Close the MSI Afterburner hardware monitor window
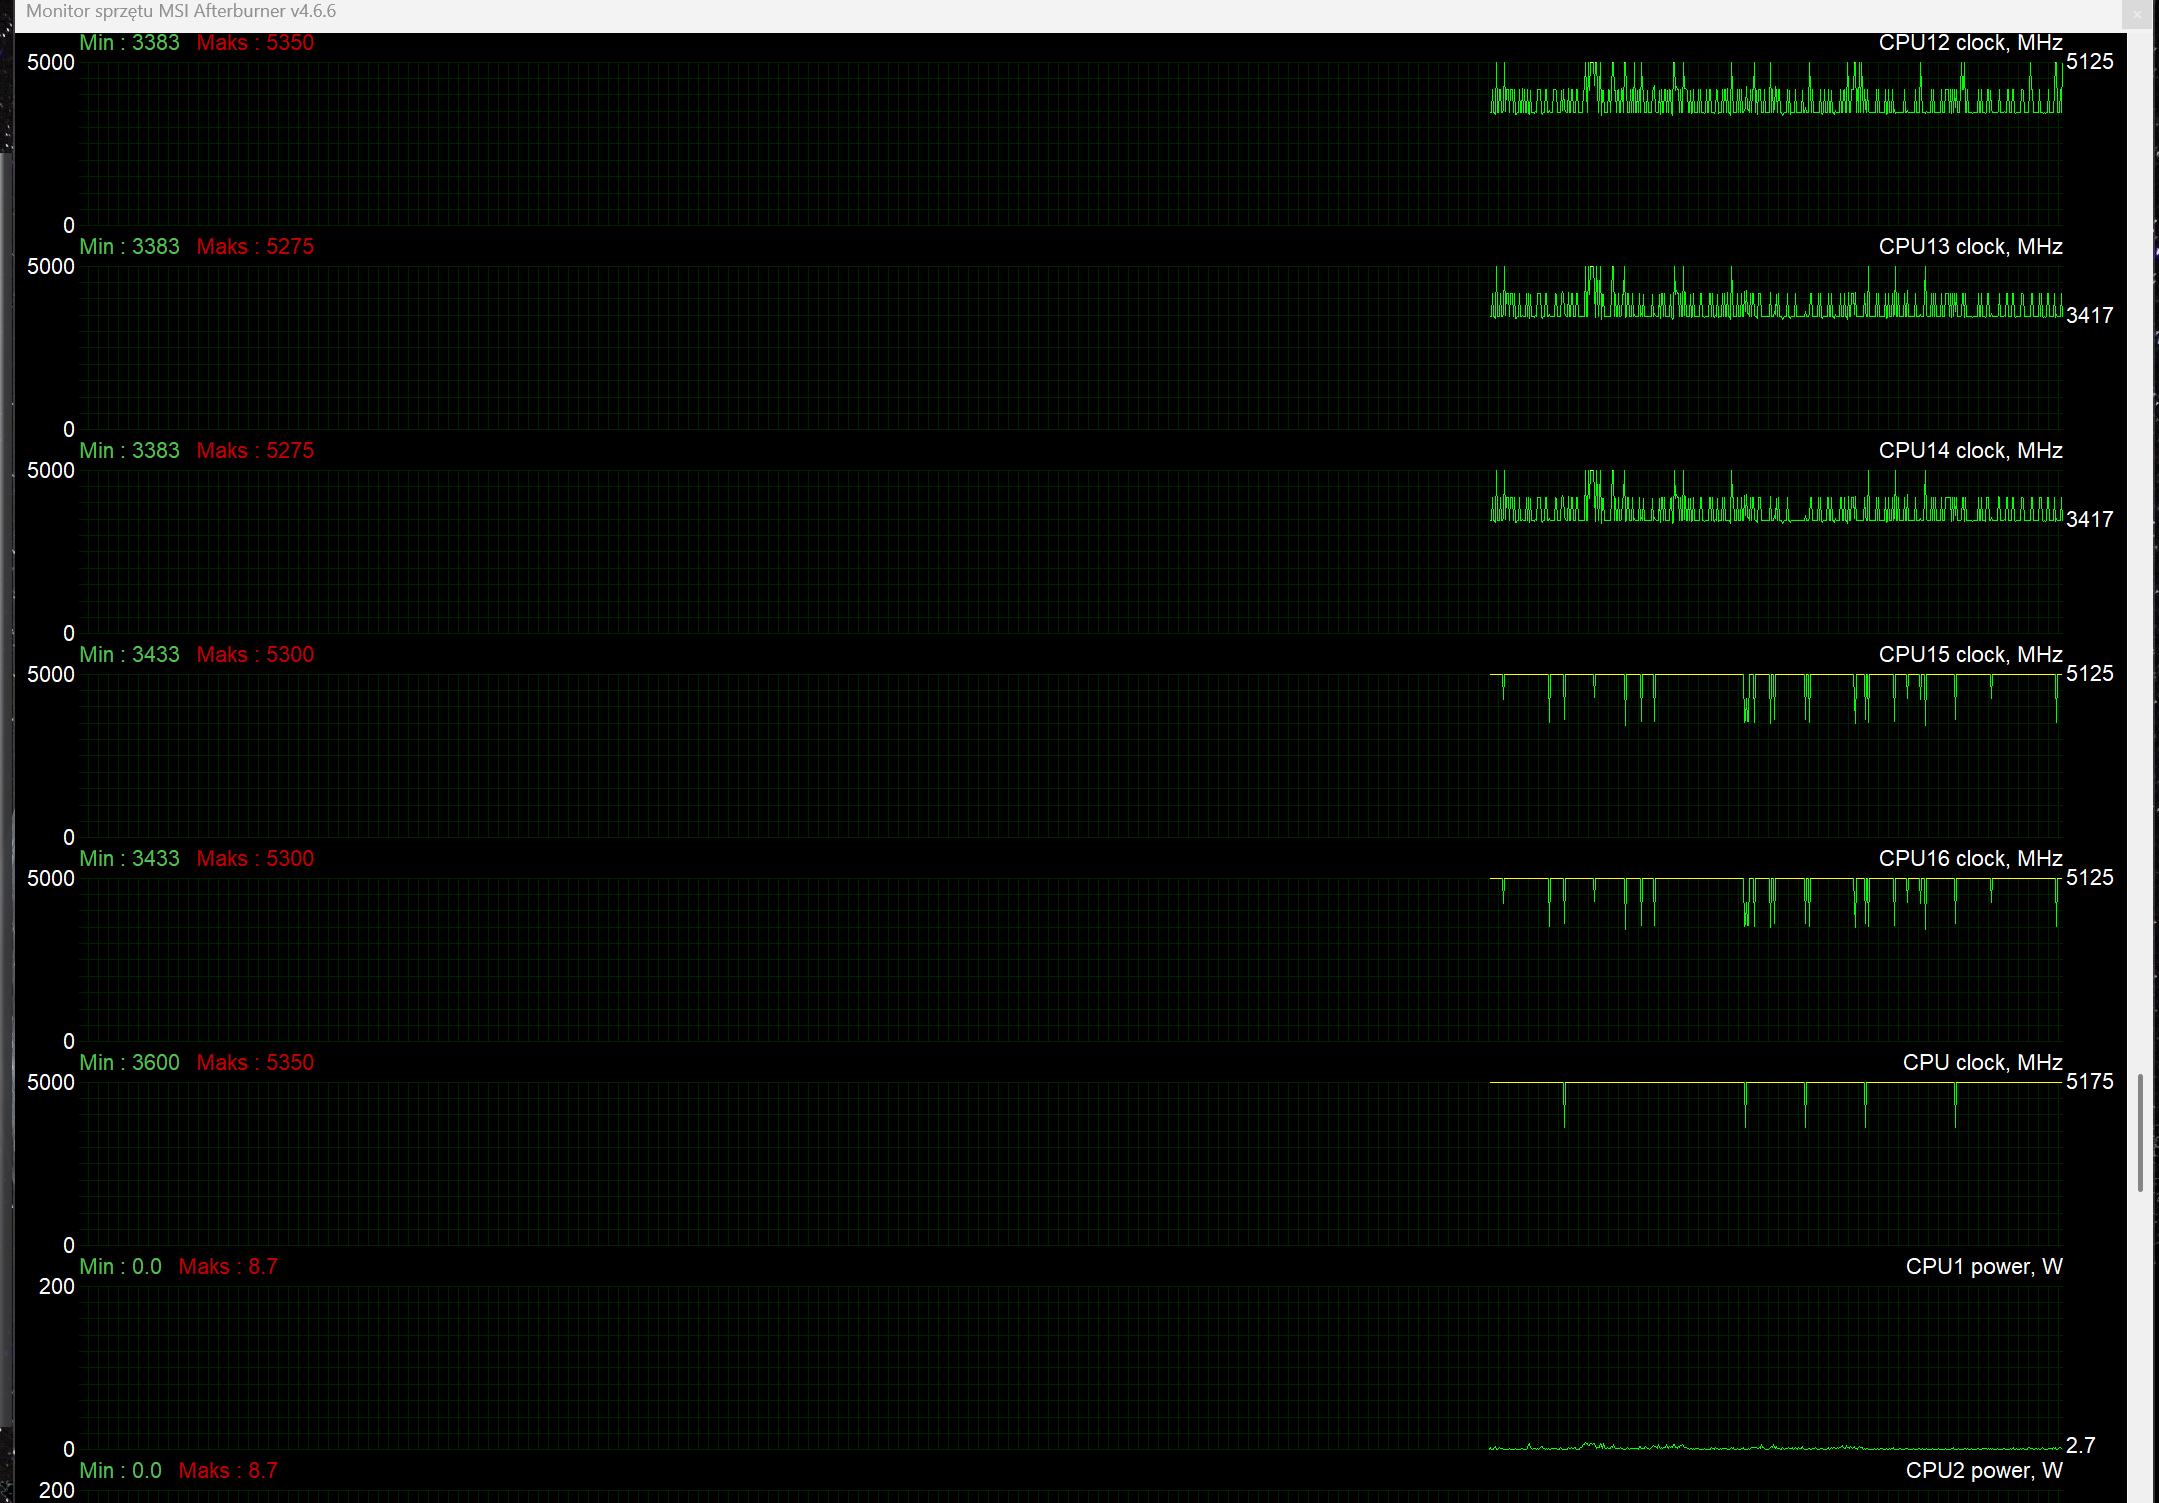 [x=2137, y=14]
